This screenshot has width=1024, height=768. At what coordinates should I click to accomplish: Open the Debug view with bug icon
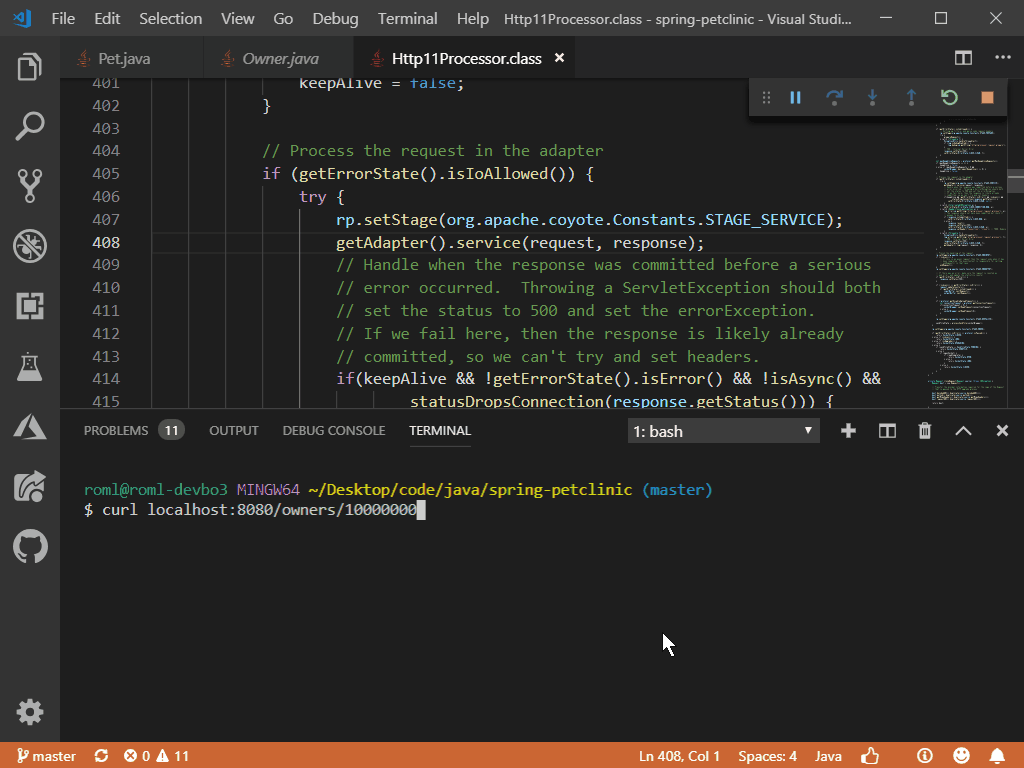(x=30, y=246)
